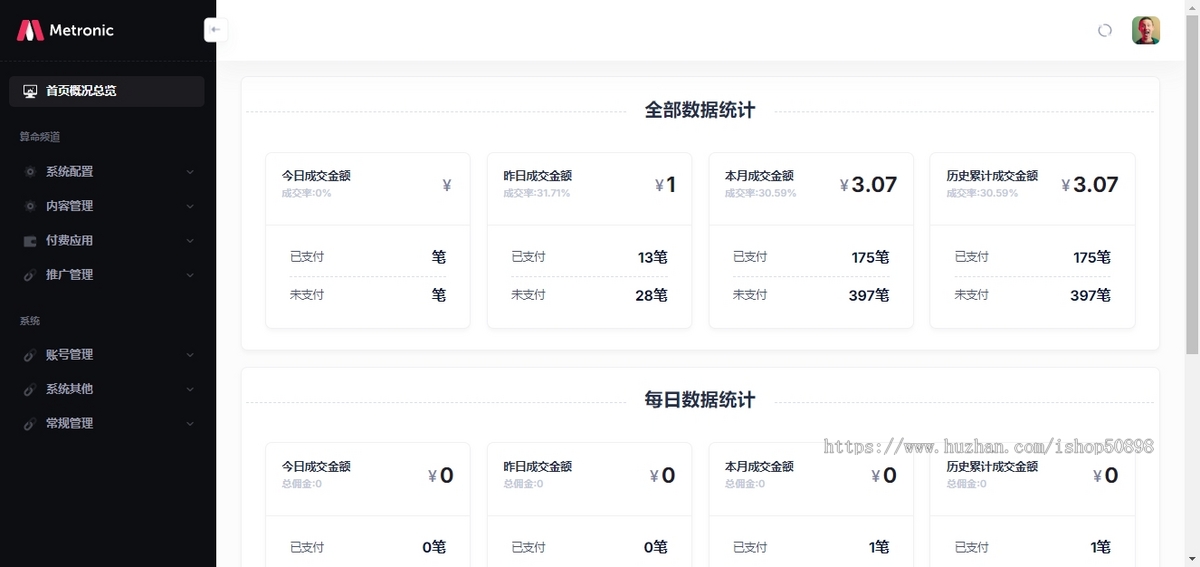
Task: Expand the 付费应用 chevron
Action: (x=190, y=241)
